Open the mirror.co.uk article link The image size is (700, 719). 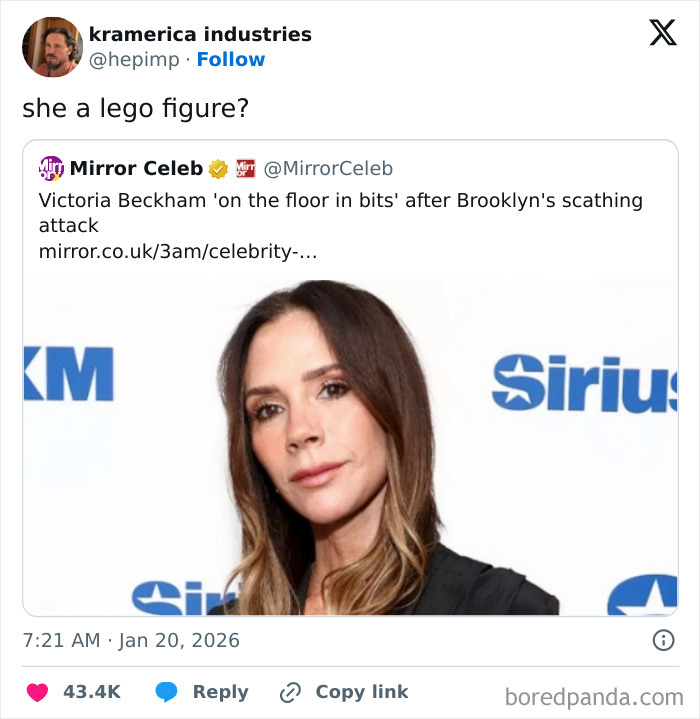178,252
